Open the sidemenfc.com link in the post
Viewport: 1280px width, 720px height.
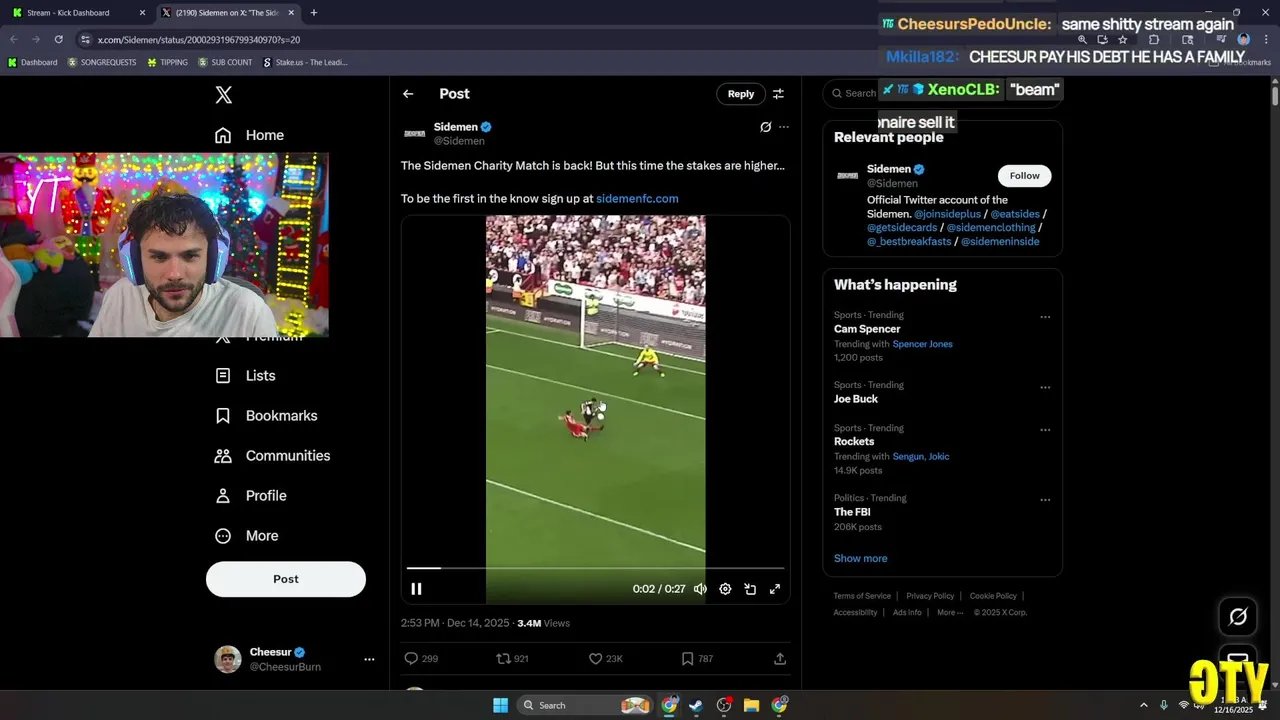(637, 199)
